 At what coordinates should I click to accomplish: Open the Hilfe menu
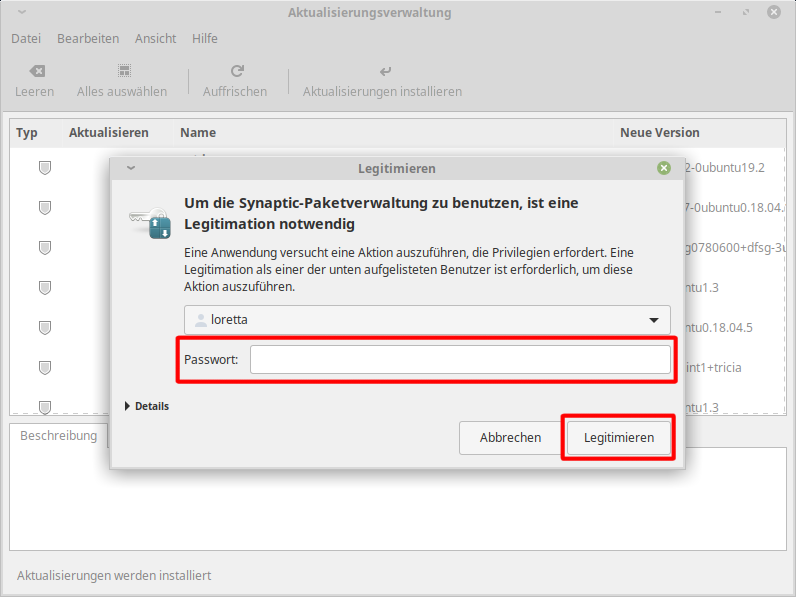coord(205,38)
